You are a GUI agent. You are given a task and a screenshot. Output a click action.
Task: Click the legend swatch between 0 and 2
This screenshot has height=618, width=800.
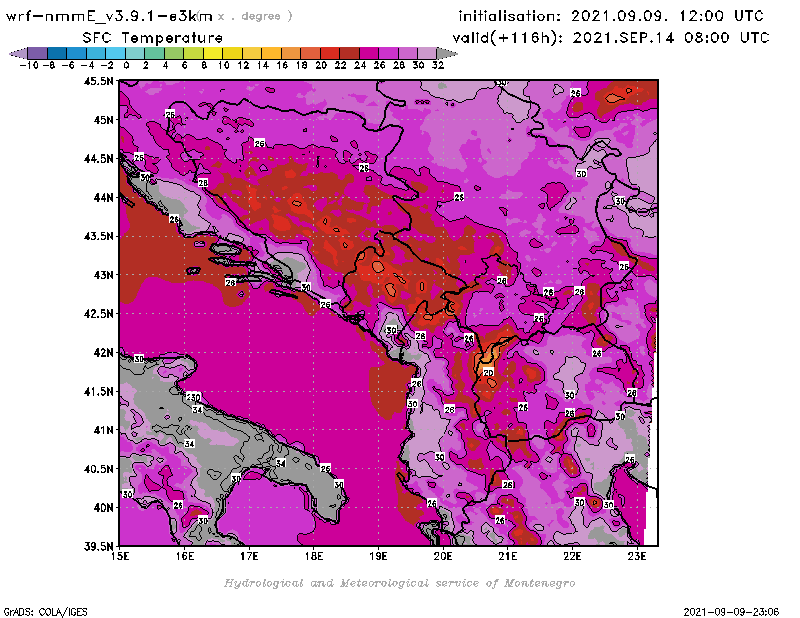135,54
